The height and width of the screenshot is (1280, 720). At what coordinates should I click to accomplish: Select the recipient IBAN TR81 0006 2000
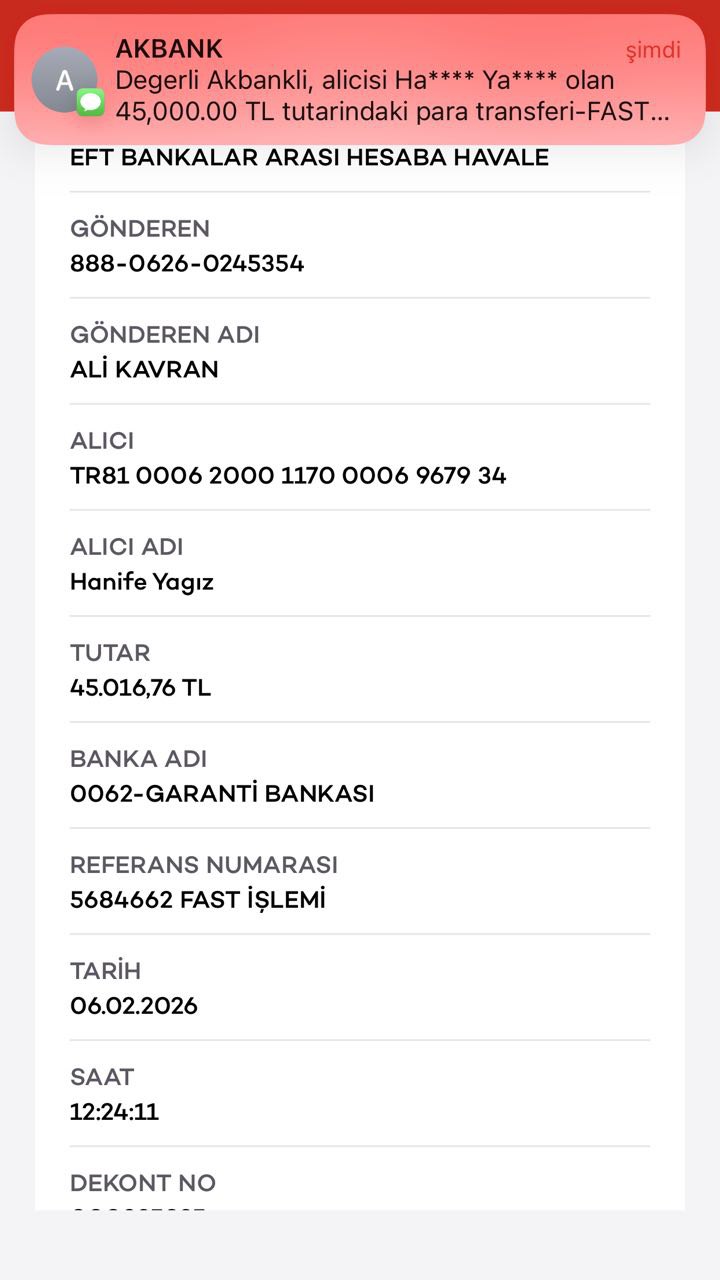click(x=288, y=476)
